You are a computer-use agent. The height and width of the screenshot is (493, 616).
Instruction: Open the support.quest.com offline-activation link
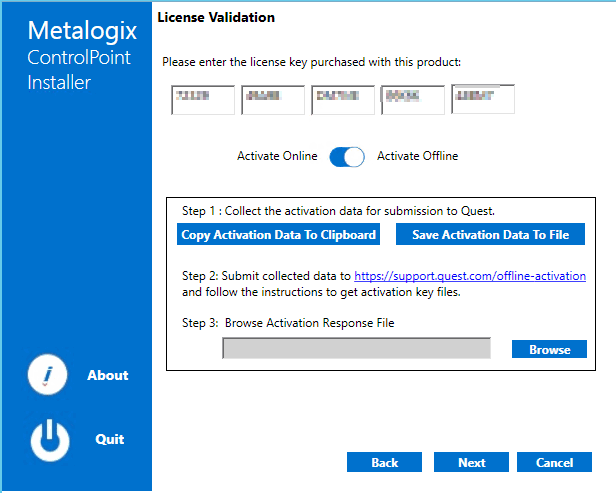point(470,275)
